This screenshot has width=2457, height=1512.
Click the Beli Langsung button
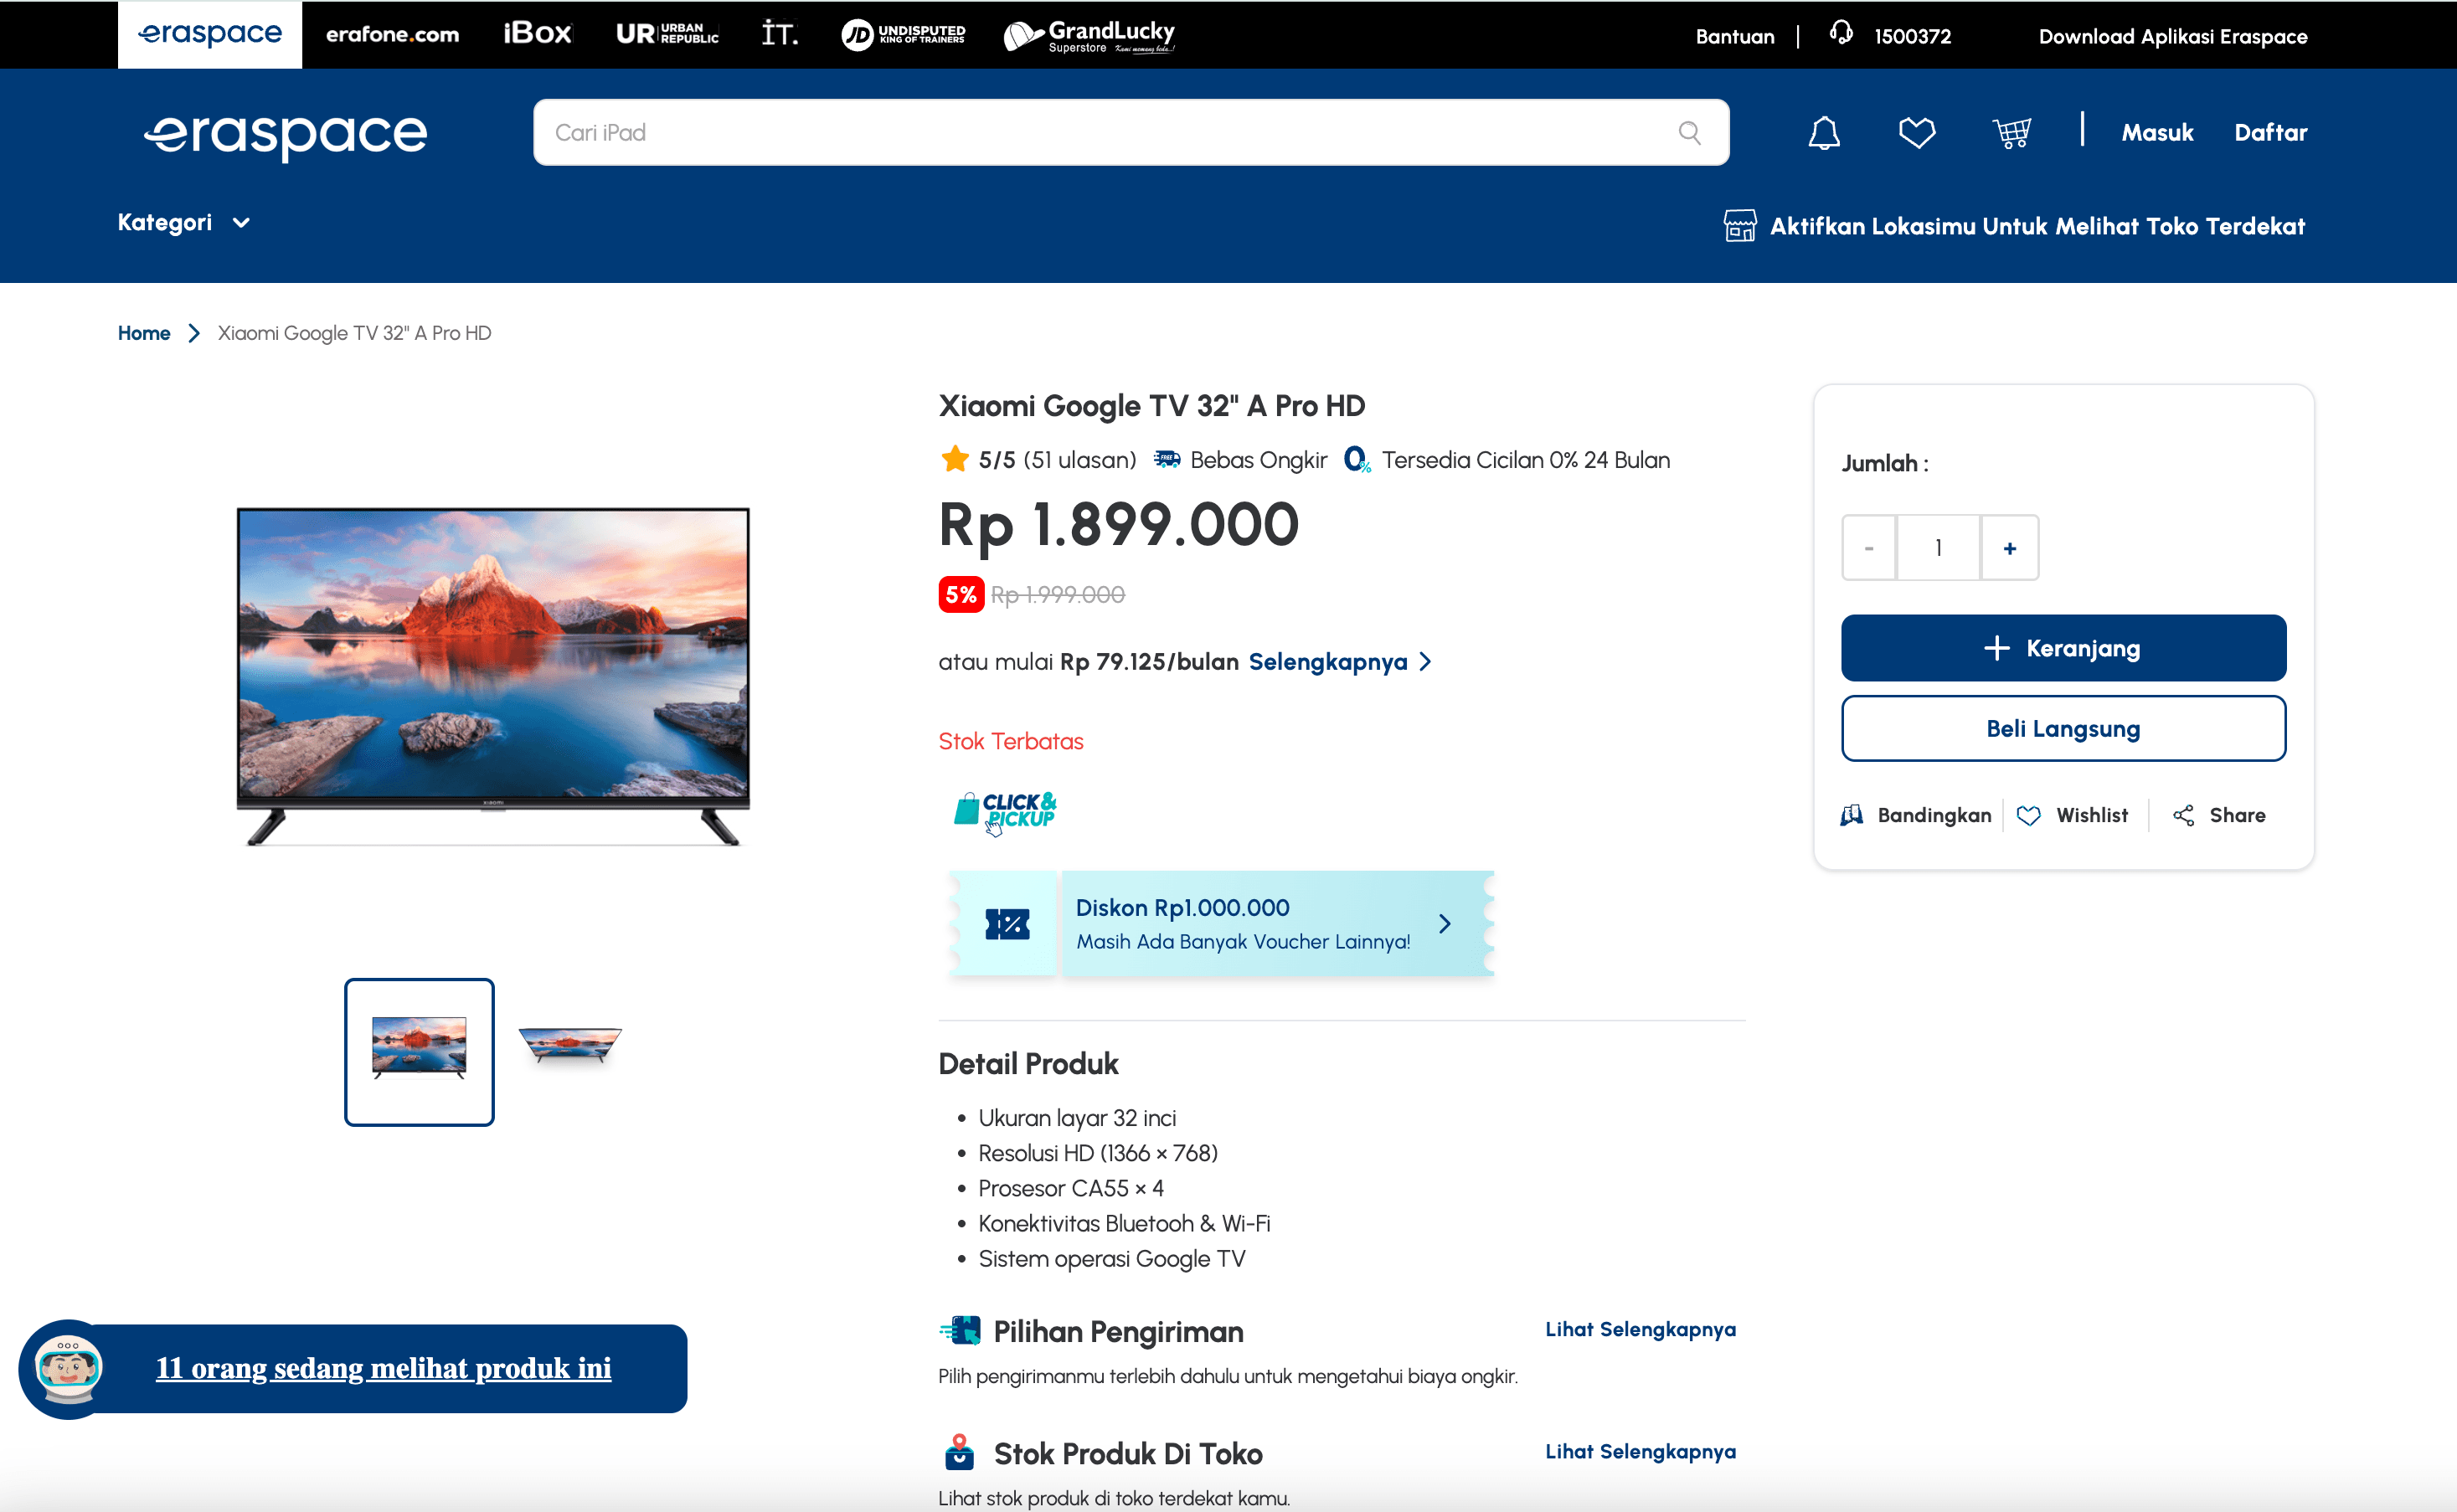(2062, 729)
